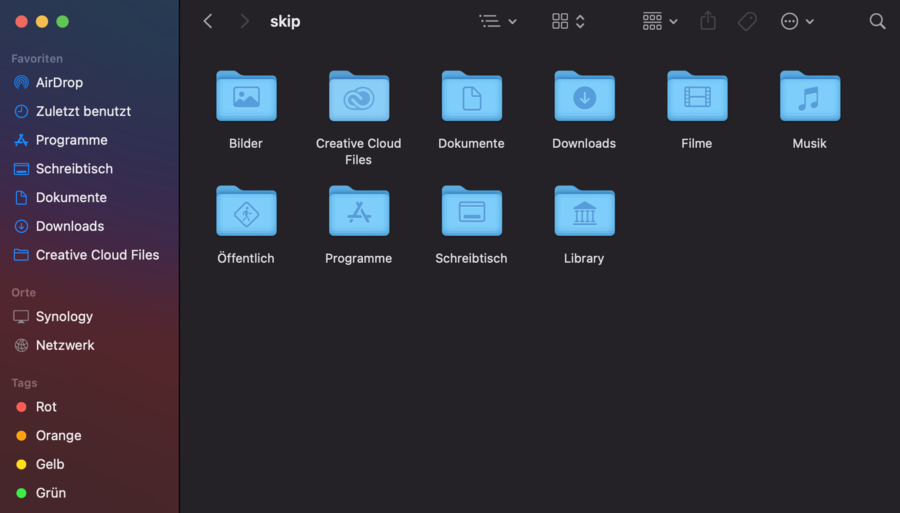Filter by the Grün green tag
Screen dimensions: 900x513
click(x=50, y=493)
